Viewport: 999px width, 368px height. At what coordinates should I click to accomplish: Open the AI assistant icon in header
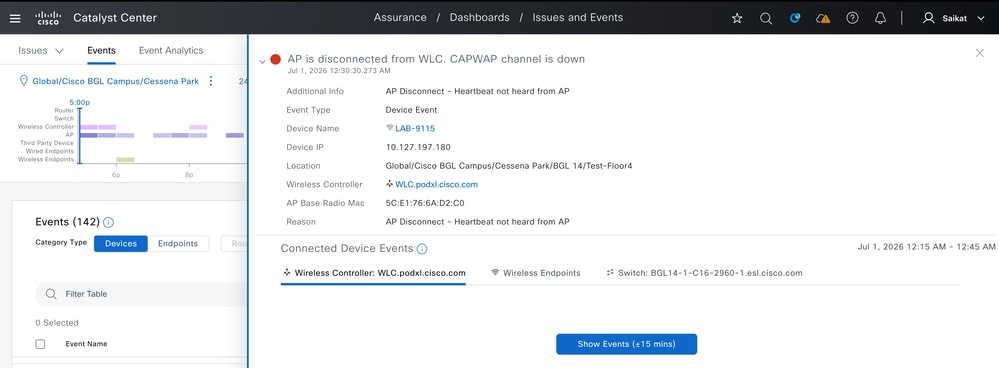point(795,18)
